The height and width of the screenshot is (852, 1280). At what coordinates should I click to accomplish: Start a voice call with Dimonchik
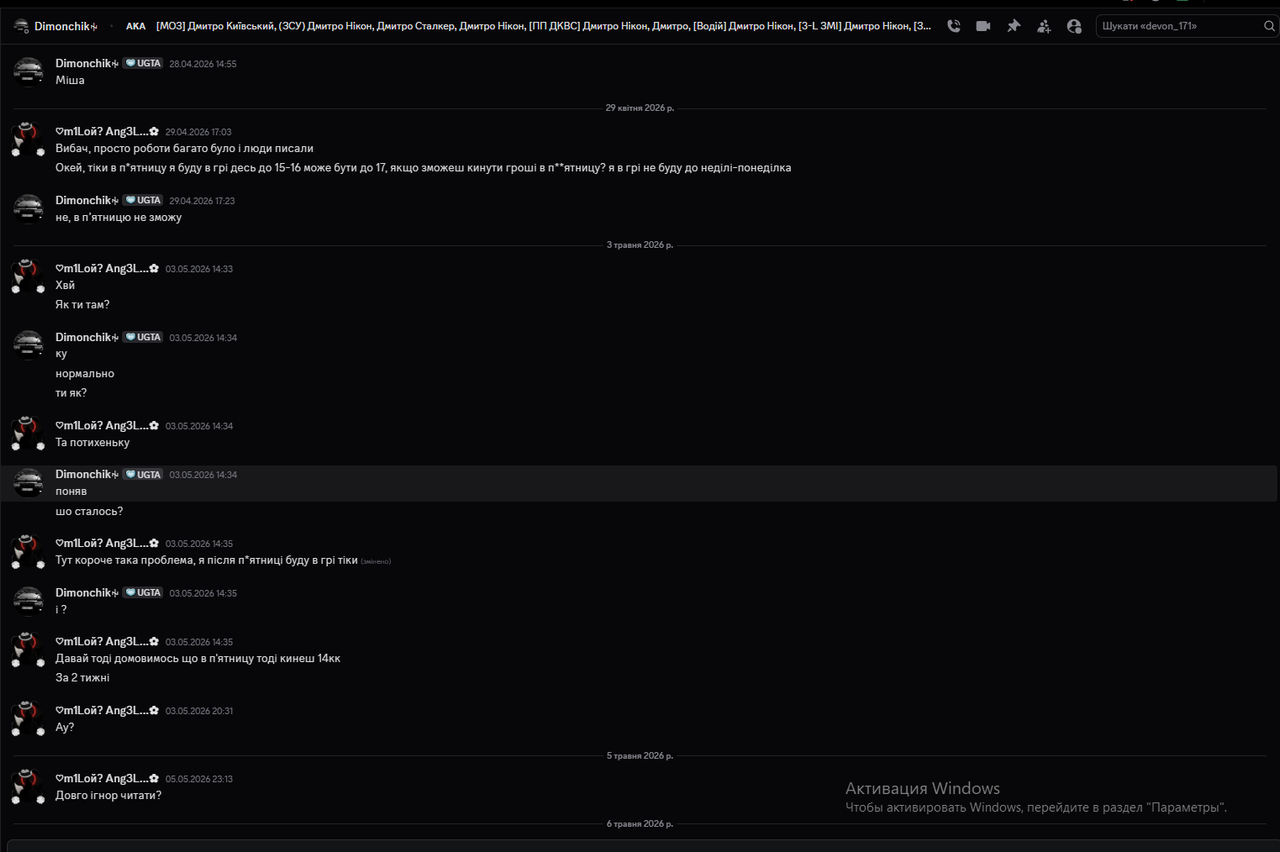click(954, 26)
